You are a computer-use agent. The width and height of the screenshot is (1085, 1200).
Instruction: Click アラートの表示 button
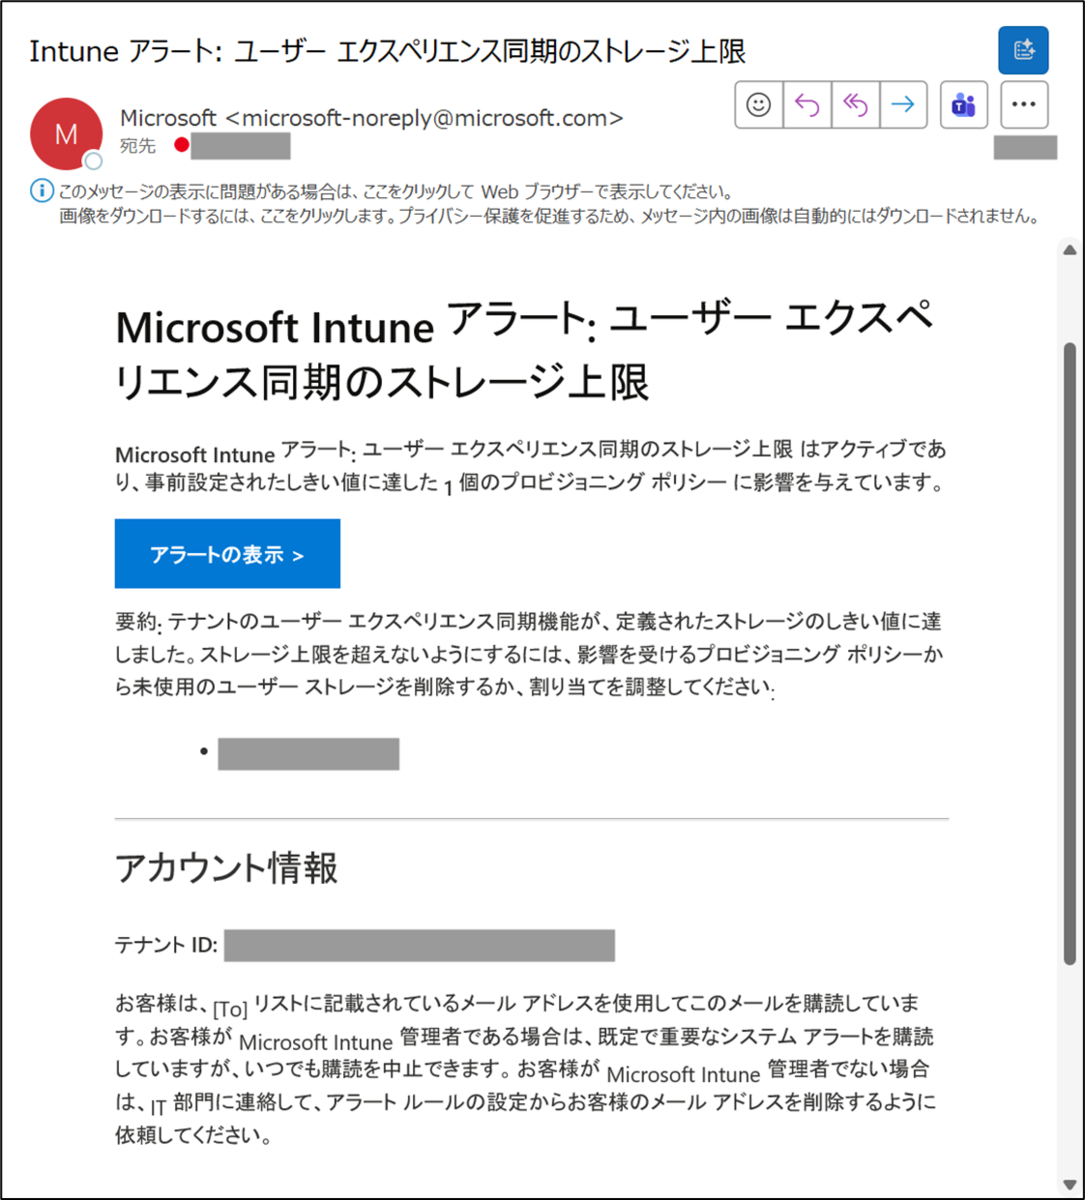click(227, 554)
